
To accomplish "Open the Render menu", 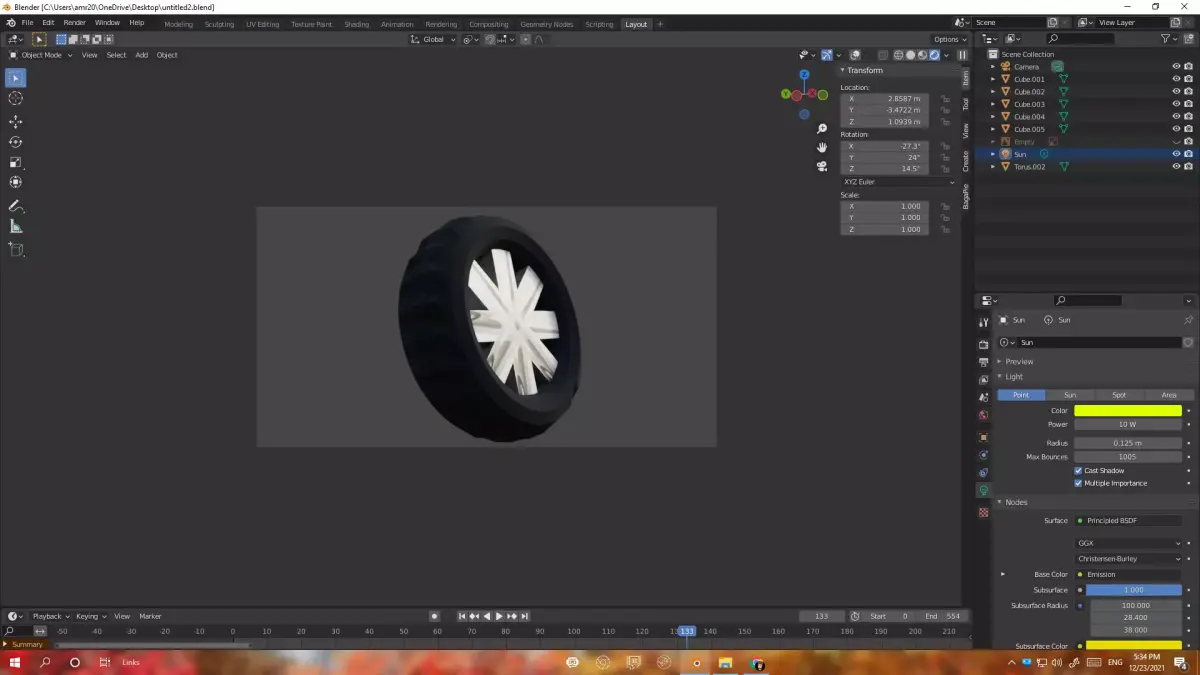I will [x=75, y=23].
